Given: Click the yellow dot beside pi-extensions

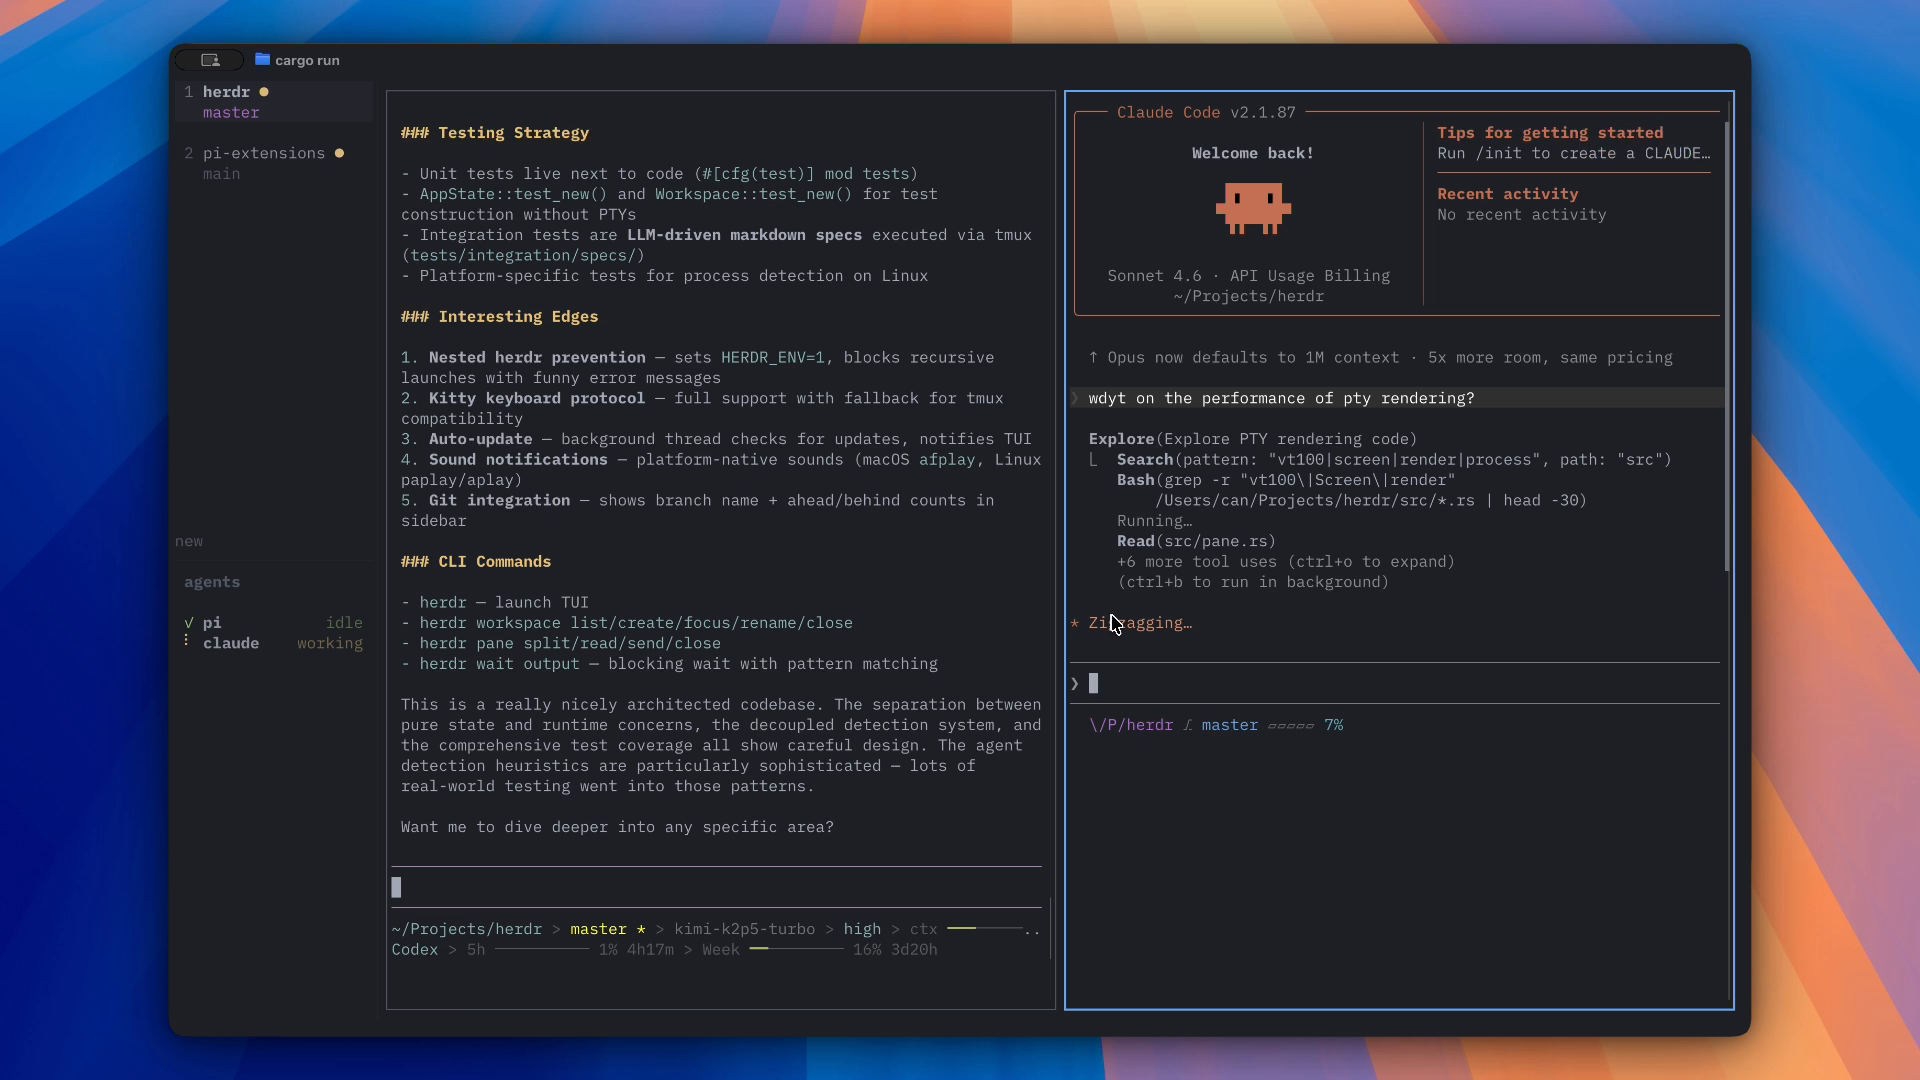Looking at the screenshot, I should [340, 153].
